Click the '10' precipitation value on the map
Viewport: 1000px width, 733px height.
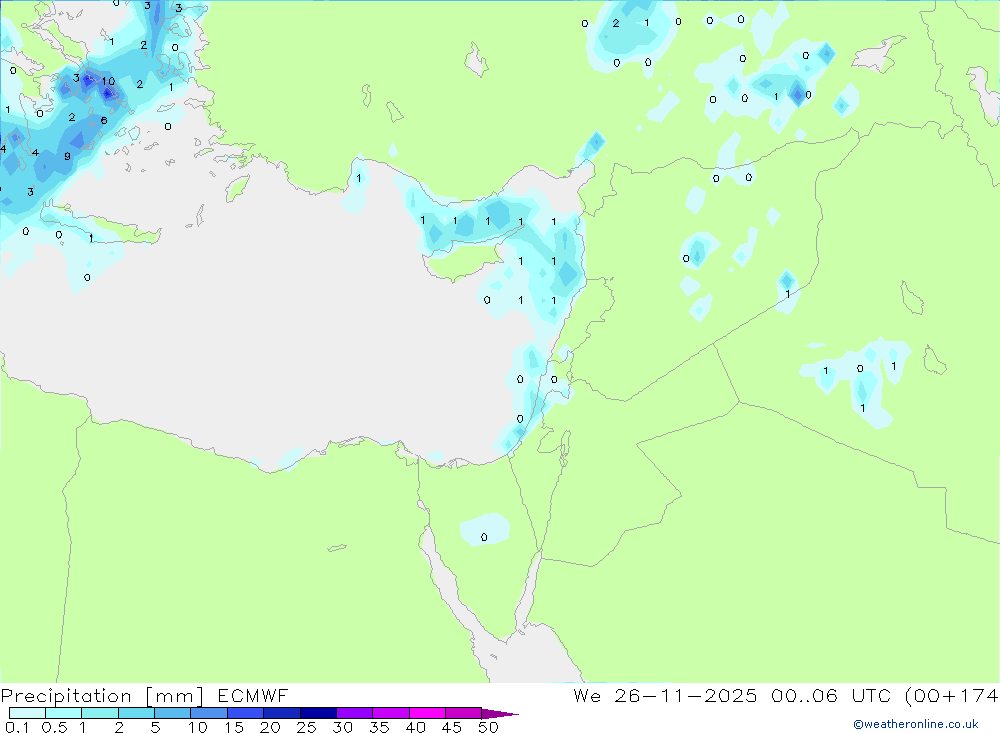108,81
